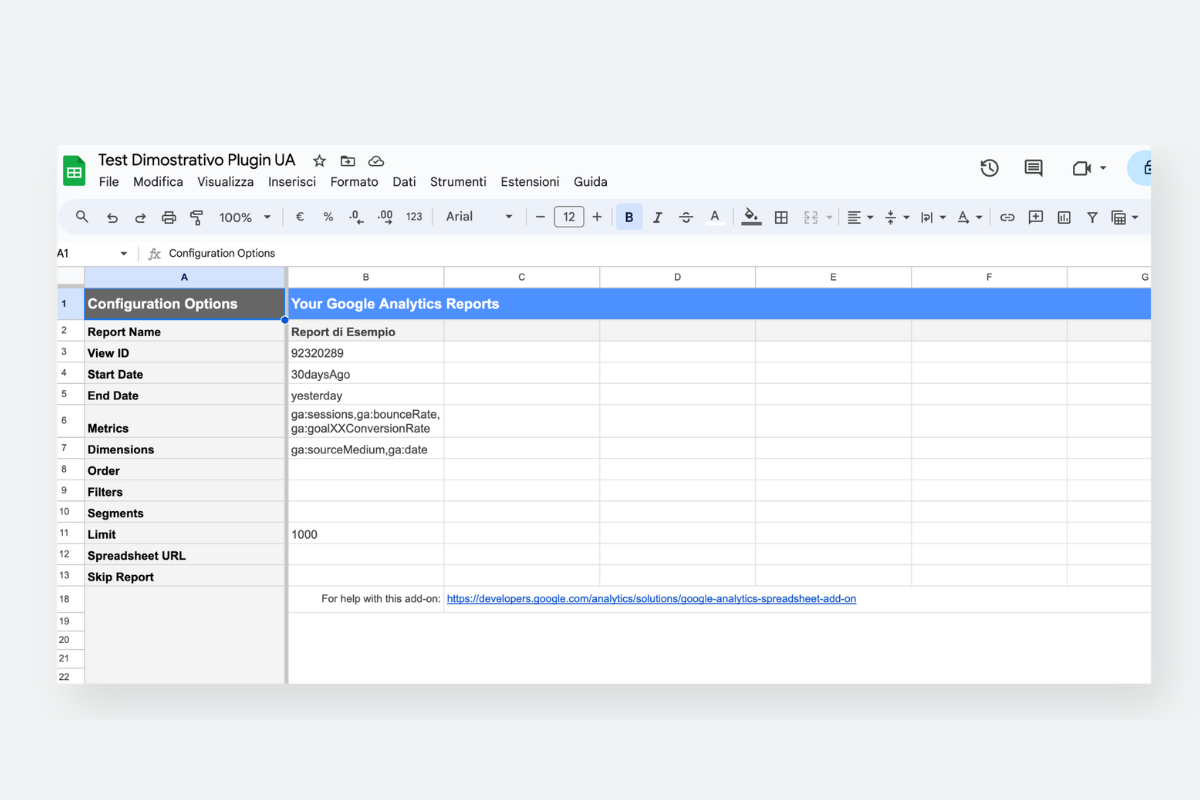Increase decimal places
The width and height of the screenshot is (1200, 800).
385,217
